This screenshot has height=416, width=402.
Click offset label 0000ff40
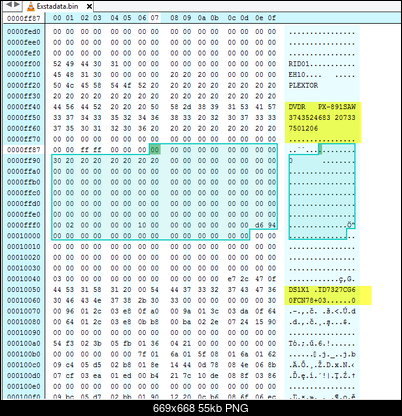24,107
